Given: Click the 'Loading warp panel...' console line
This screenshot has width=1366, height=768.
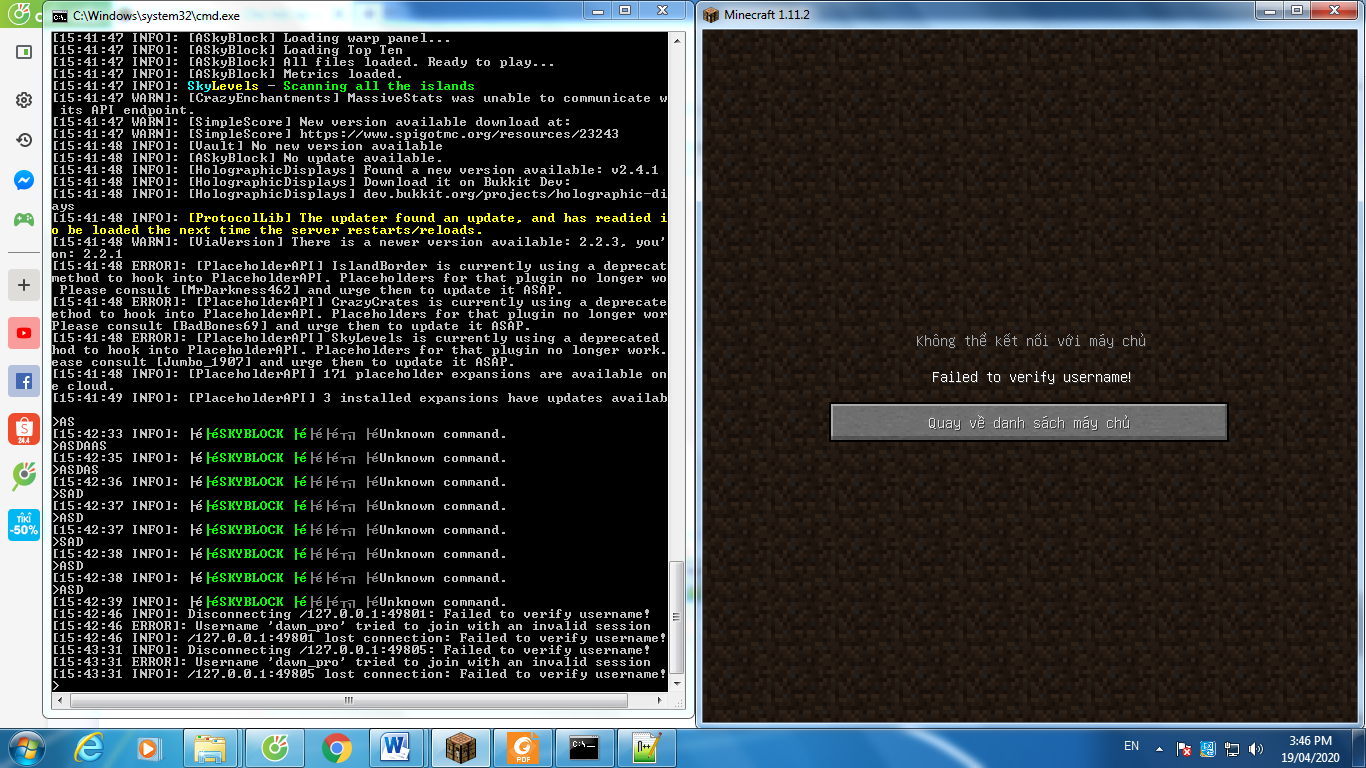Looking at the screenshot, I should (x=251, y=38).
